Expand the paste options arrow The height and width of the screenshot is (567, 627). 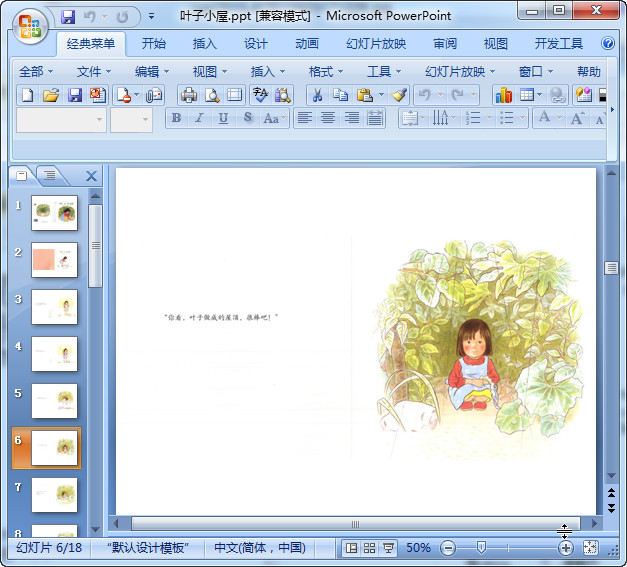[381, 95]
